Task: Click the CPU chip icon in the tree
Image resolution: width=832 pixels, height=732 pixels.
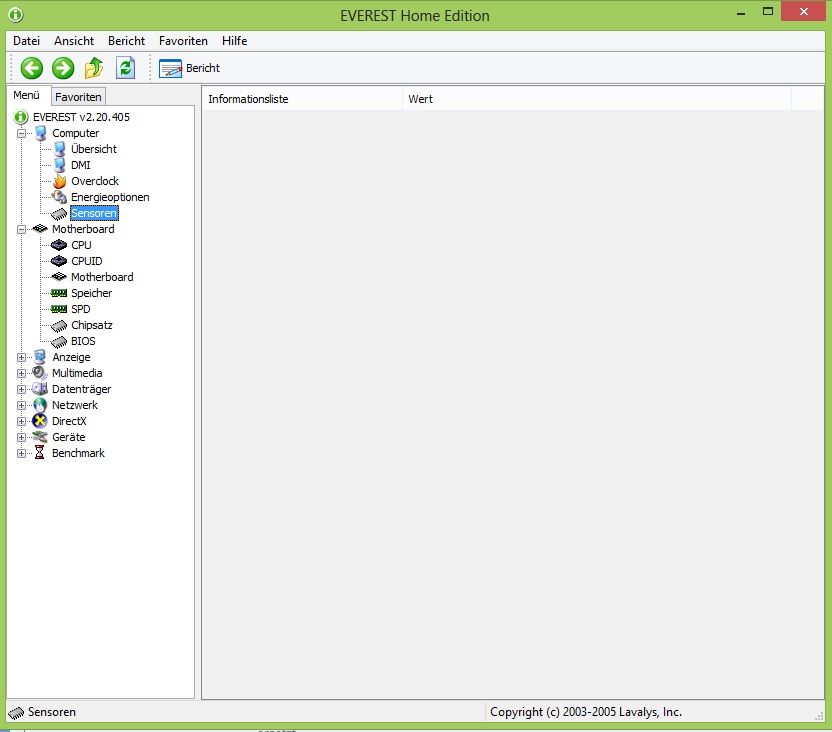Action: click(59, 245)
